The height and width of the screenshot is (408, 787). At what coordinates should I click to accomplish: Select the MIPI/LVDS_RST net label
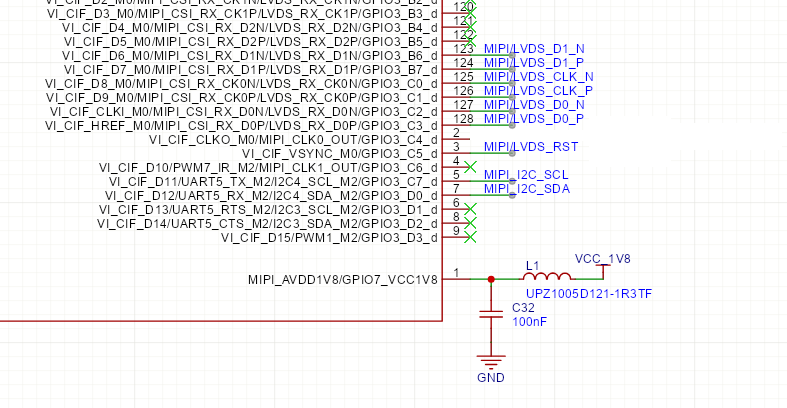click(530, 147)
